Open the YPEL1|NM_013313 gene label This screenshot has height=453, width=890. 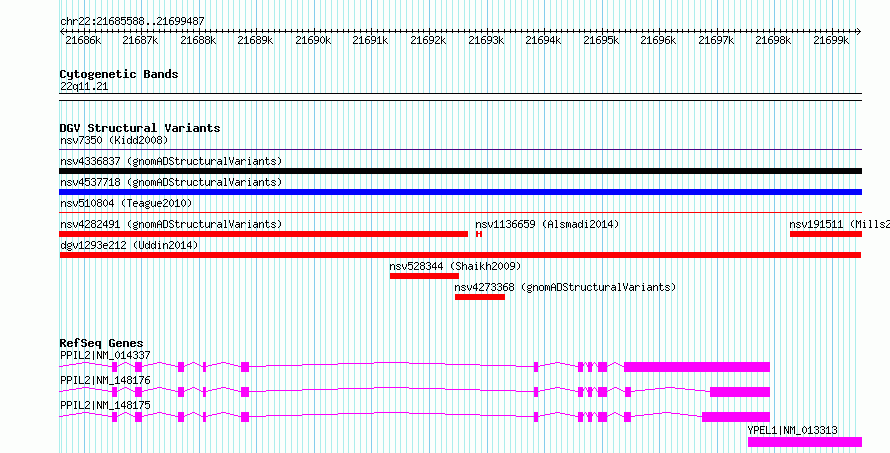point(792,430)
